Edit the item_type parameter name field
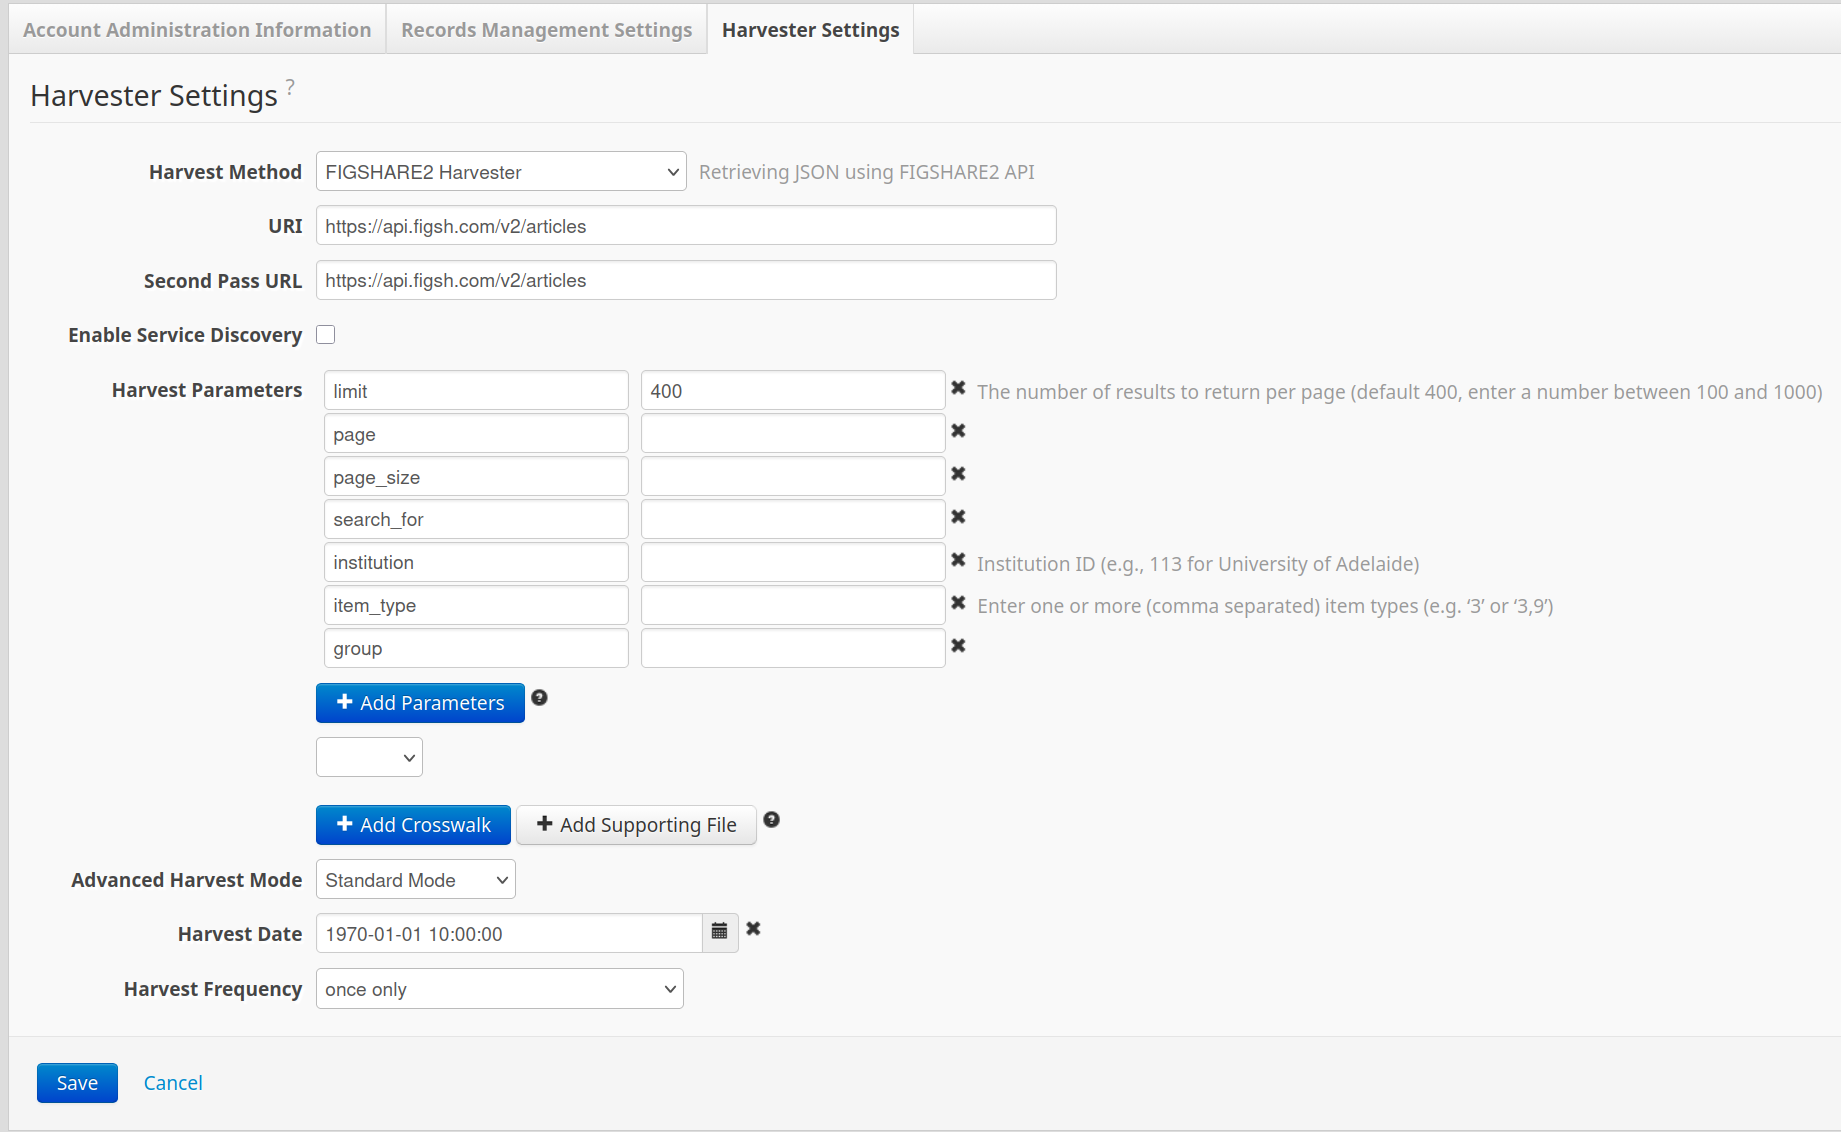The width and height of the screenshot is (1841, 1132). click(x=476, y=606)
